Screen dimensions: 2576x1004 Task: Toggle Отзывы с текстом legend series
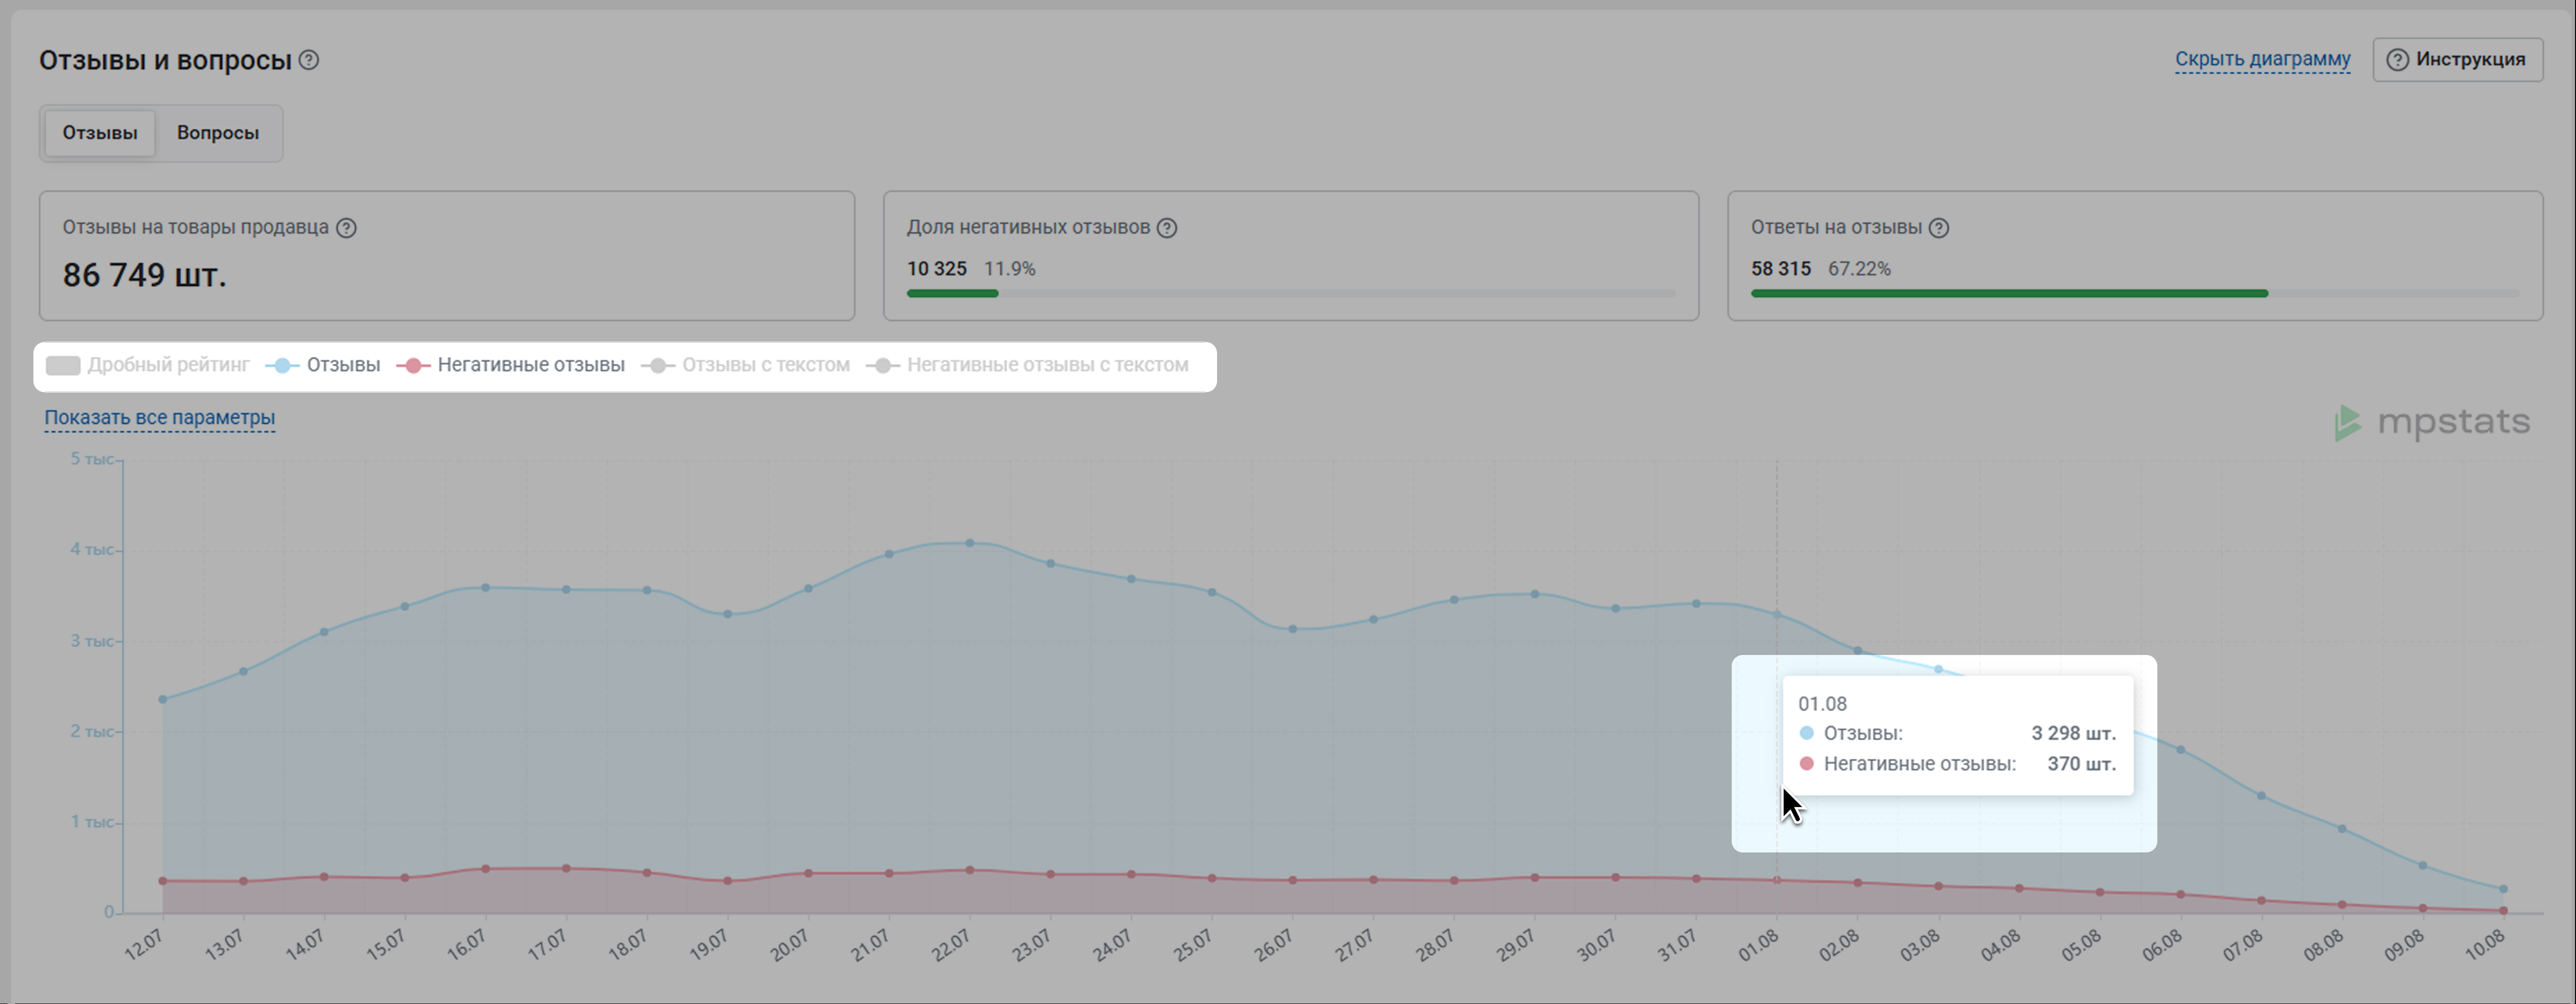746,365
